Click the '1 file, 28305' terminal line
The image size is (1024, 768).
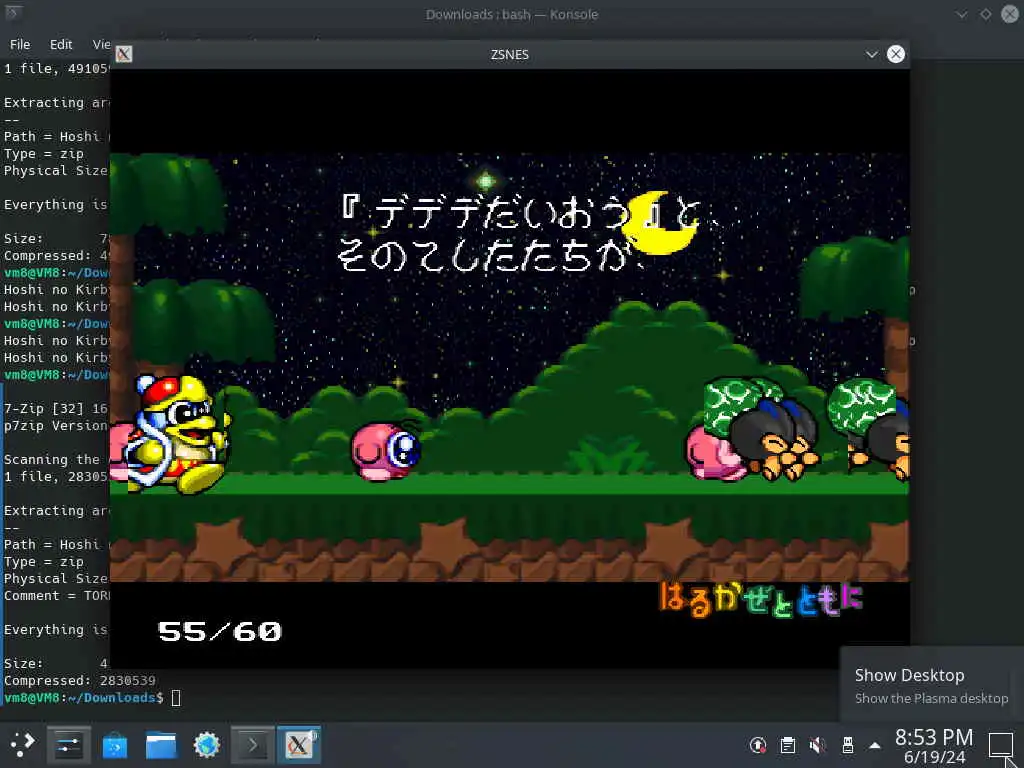point(56,477)
